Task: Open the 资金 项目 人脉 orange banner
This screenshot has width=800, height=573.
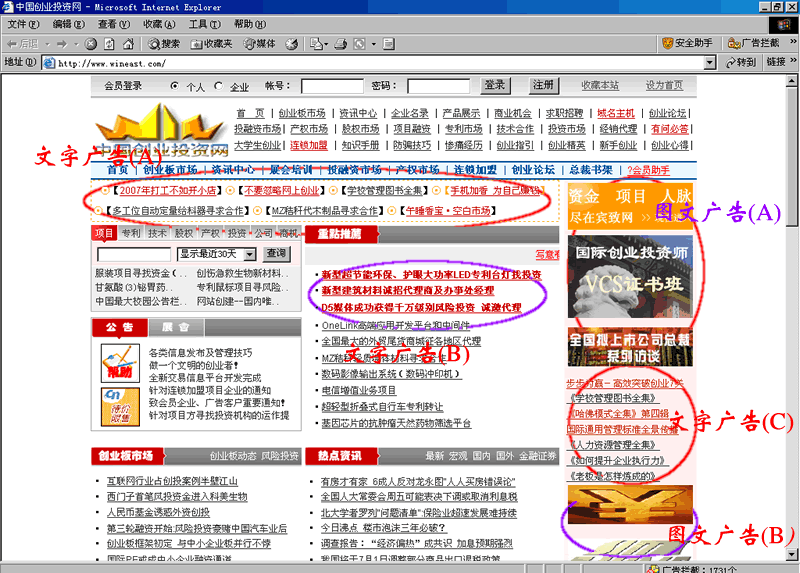Action: pos(630,206)
